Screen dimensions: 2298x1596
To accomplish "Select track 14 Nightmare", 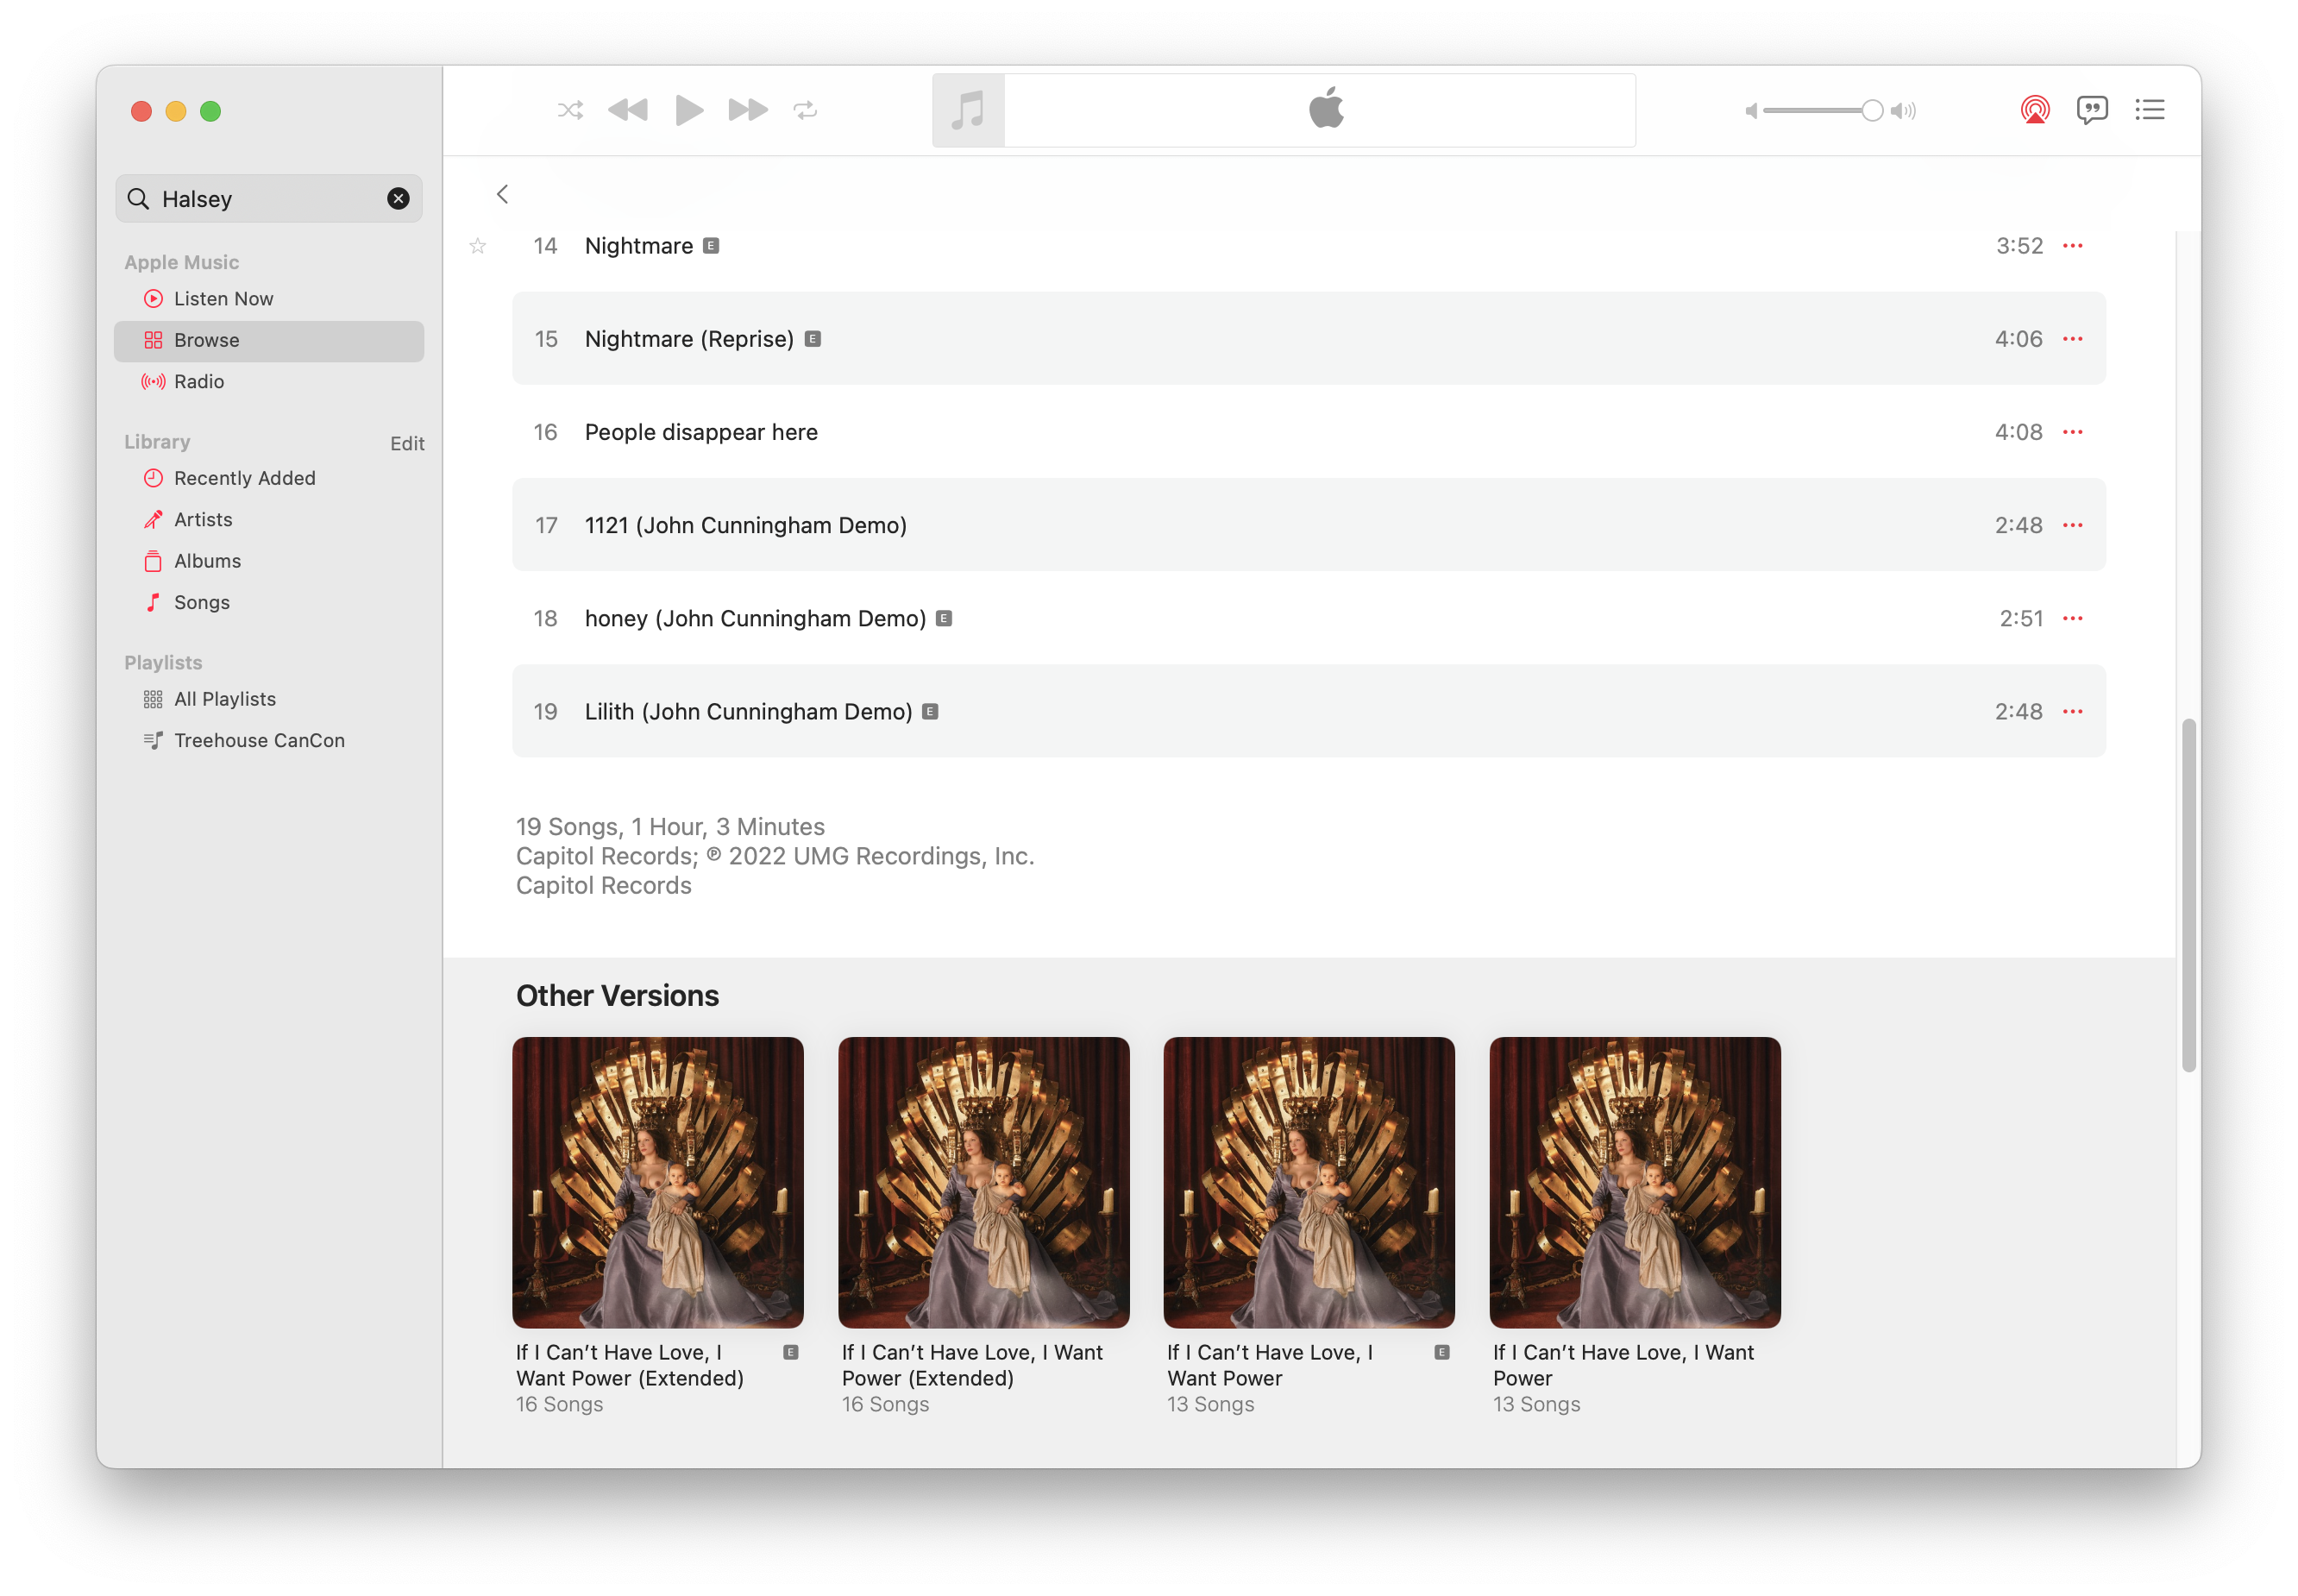I will pos(1309,246).
